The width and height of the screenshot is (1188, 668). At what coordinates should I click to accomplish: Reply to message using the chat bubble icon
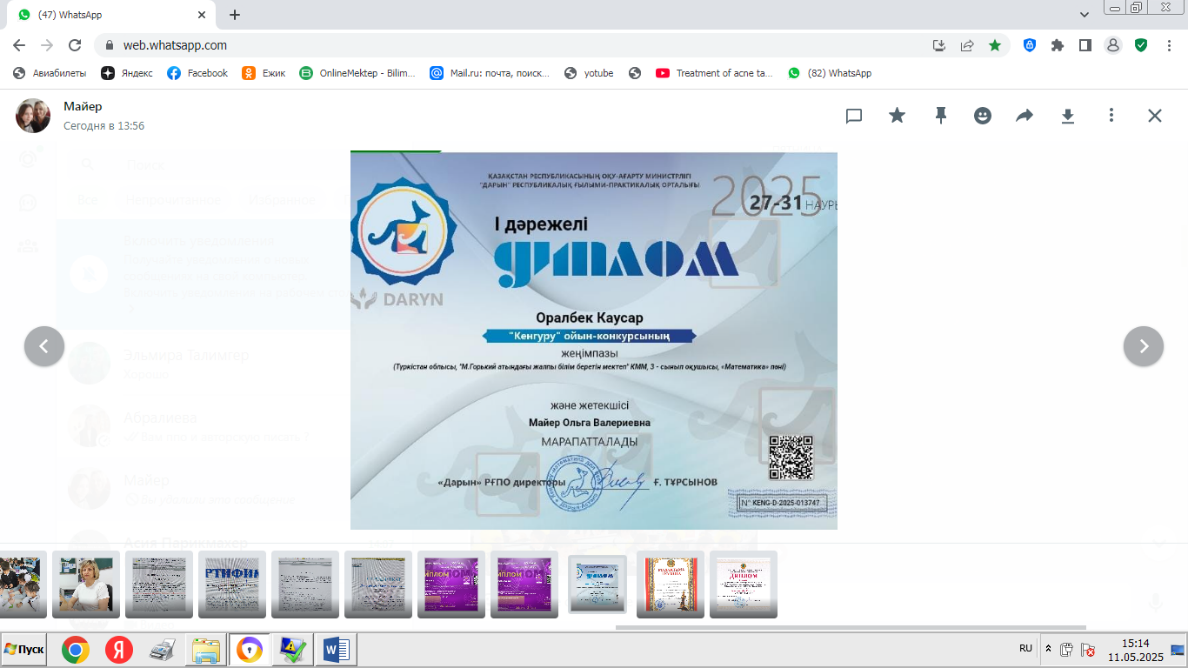click(x=854, y=116)
